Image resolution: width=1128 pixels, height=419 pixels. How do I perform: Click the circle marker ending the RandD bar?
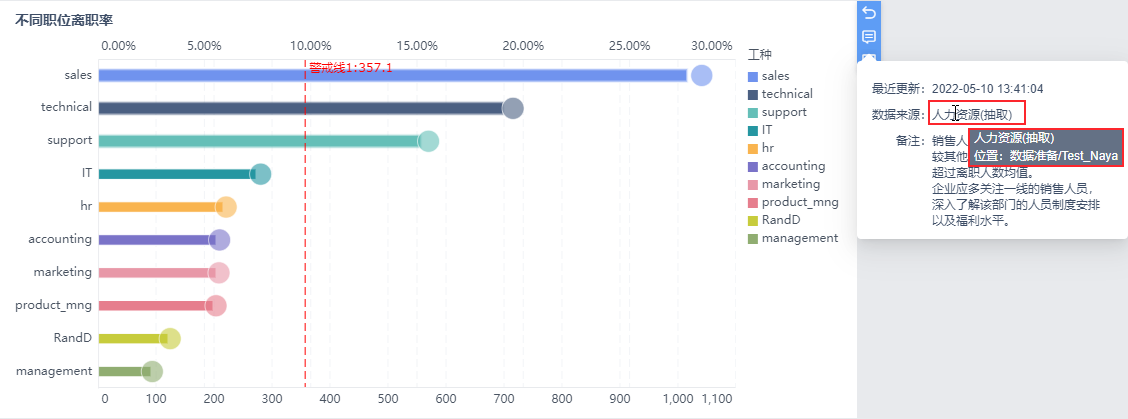pos(170,338)
